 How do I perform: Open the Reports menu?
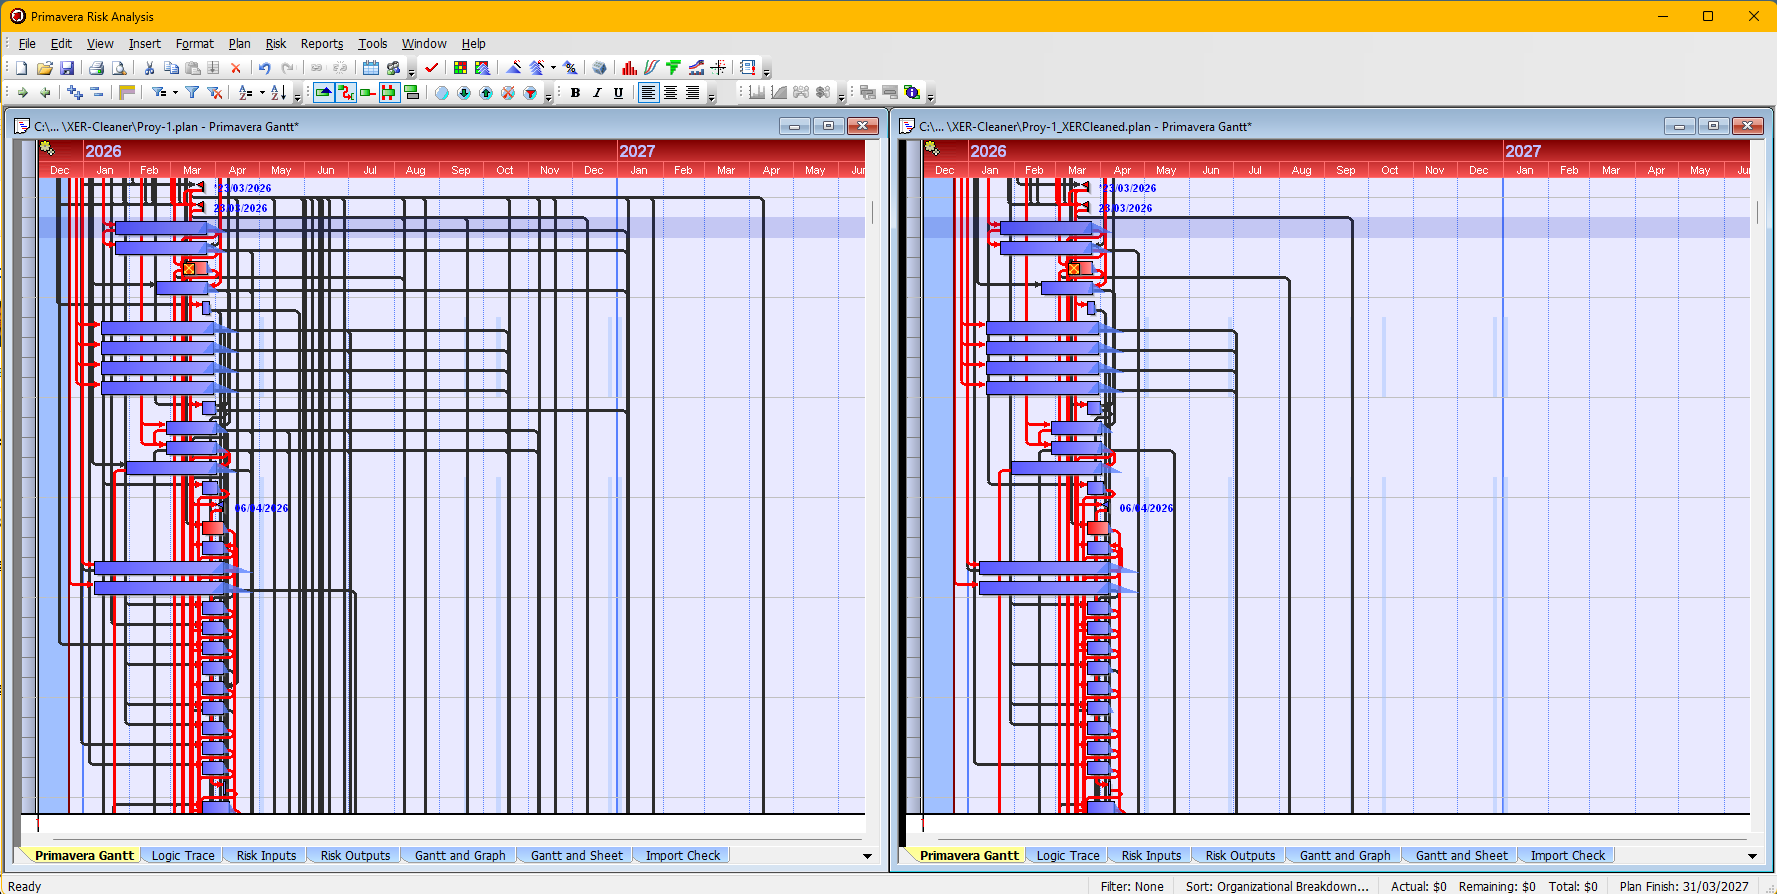(x=322, y=44)
